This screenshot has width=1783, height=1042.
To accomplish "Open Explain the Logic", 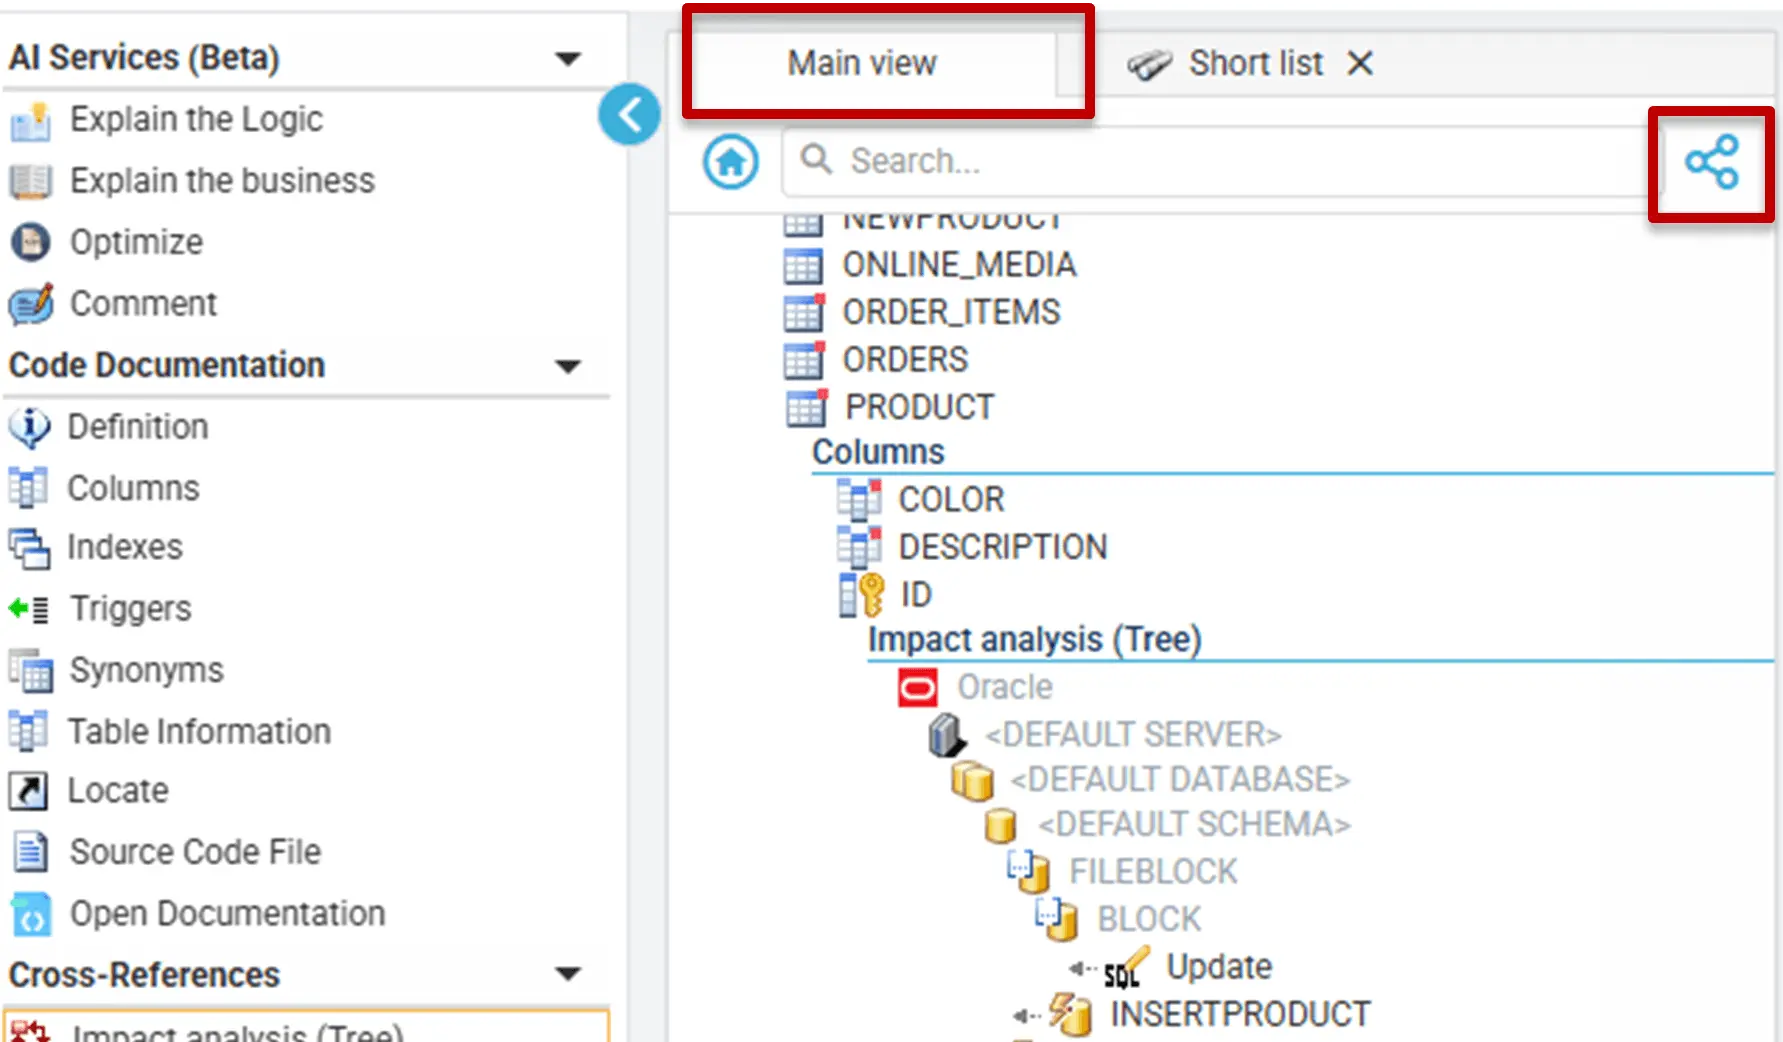I will pos(196,120).
